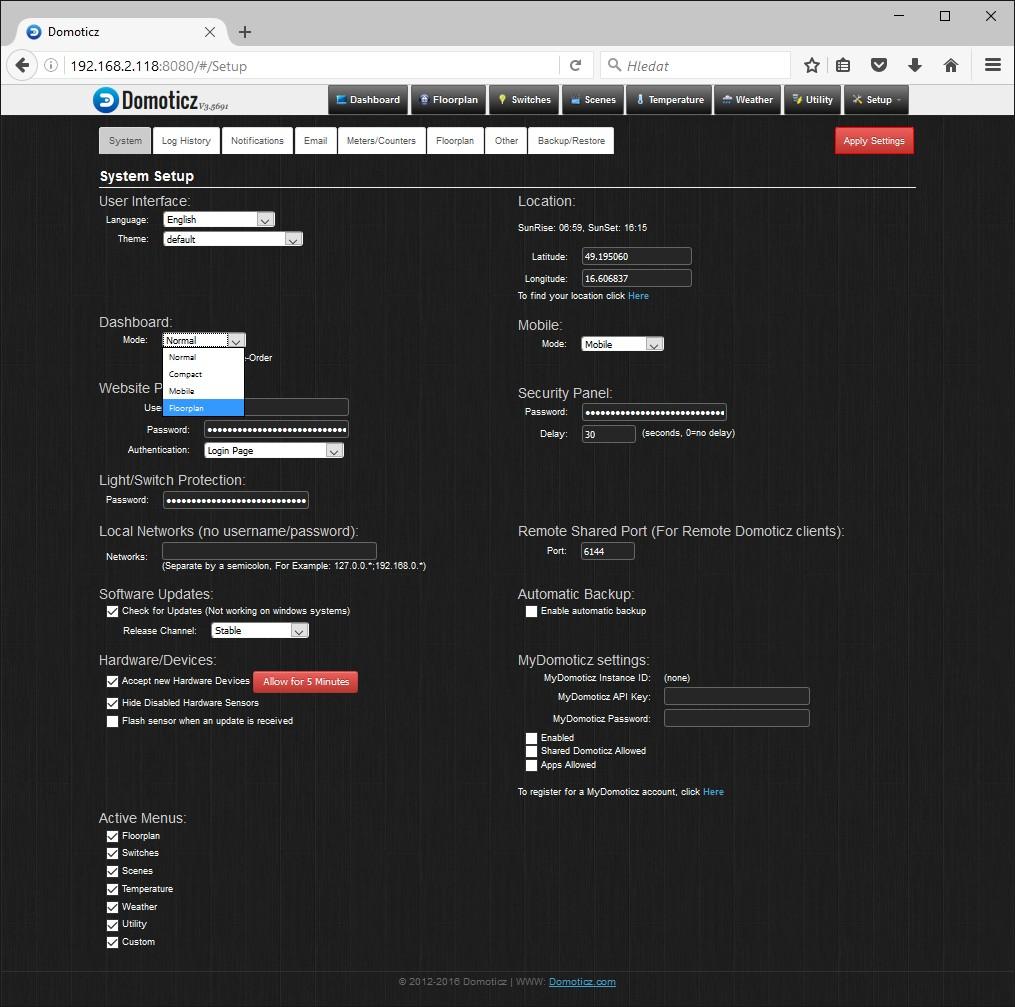
Task: Toggle Check for Updates checkbox
Action: (x=113, y=612)
